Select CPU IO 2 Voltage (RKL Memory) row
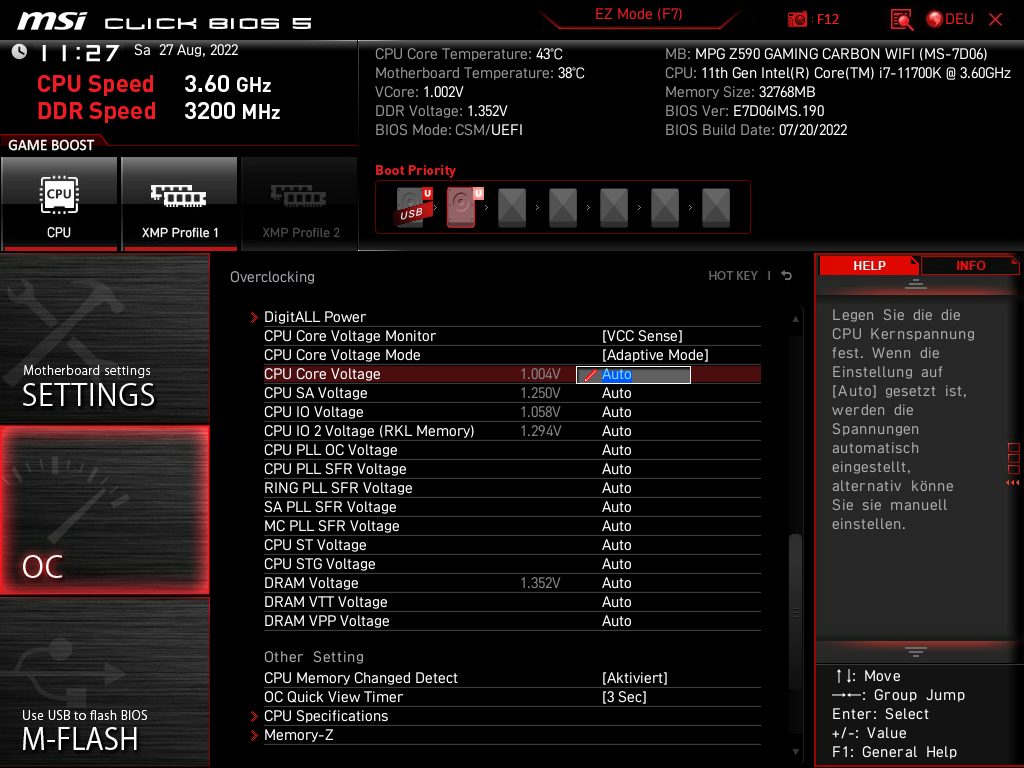This screenshot has width=1024, height=768. [512, 431]
